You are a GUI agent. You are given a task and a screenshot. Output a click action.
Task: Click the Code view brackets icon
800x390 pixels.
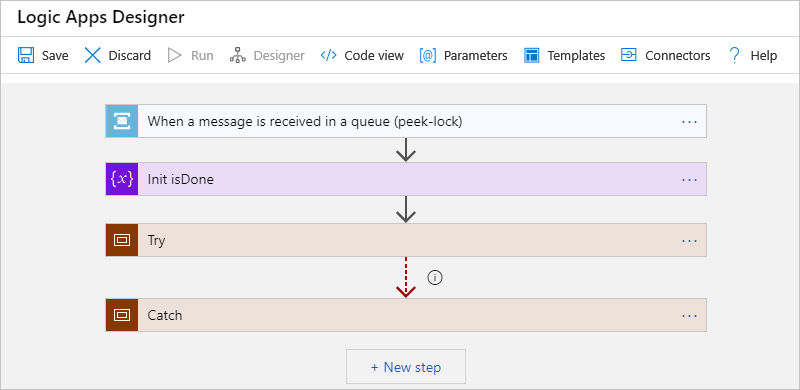coord(329,55)
